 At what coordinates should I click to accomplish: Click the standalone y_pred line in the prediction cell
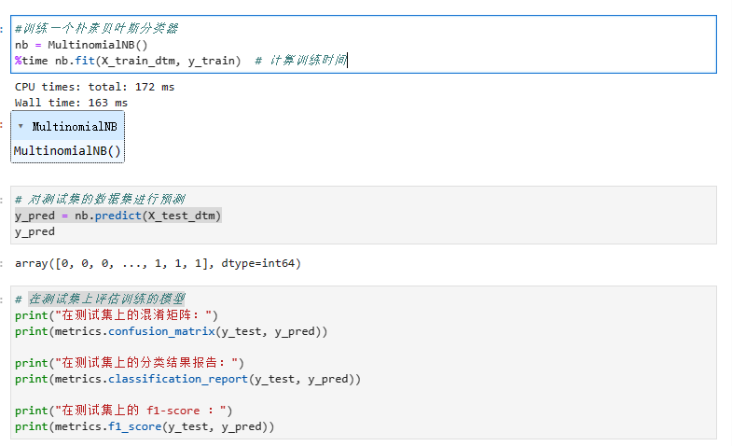coord(35,231)
